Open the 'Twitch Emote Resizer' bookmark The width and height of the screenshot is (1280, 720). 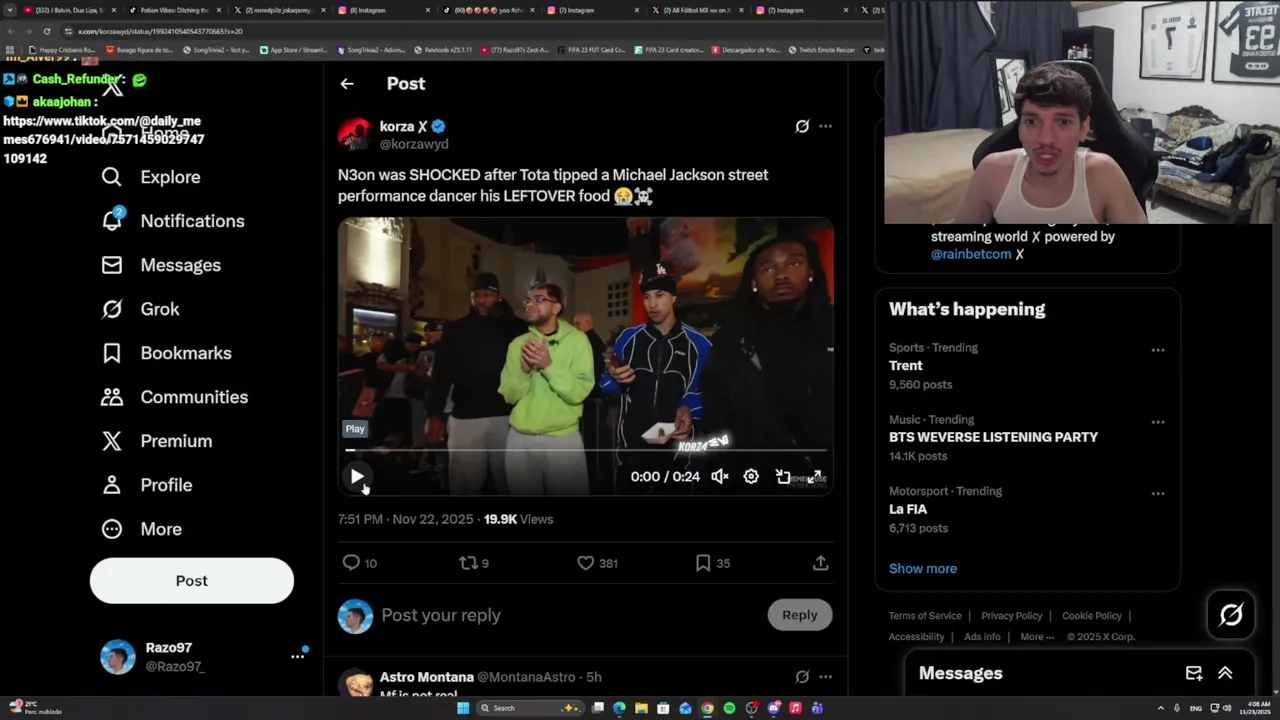click(x=822, y=49)
